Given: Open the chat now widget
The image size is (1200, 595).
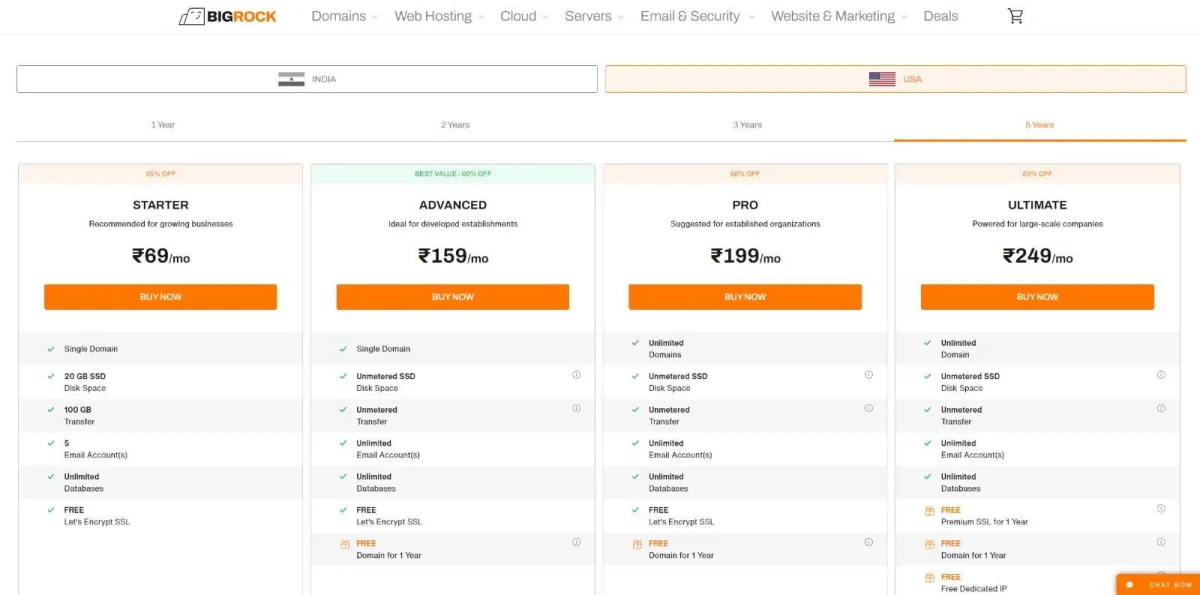Looking at the screenshot, I should (1158, 584).
